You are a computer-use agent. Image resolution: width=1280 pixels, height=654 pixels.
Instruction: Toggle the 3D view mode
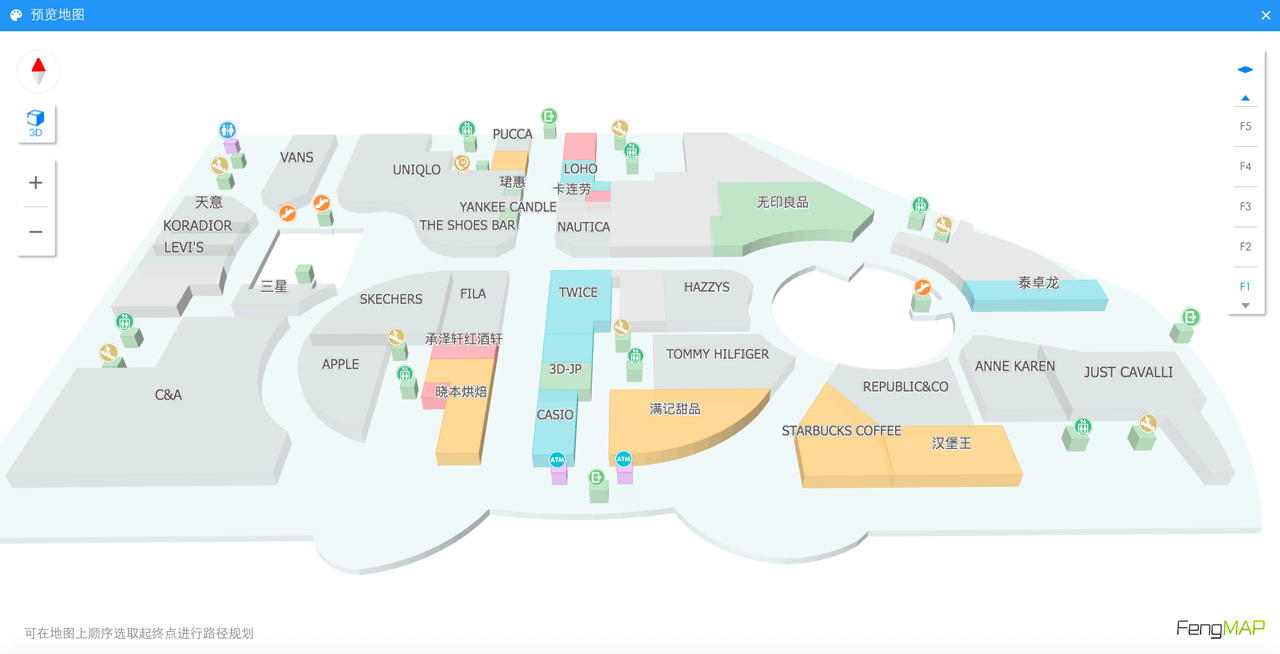pos(36,123)
